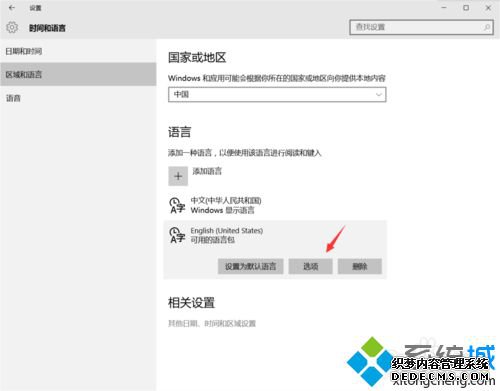Click 设置为默认语言 button
This screenshot has width=500, height=391.
[x=250, y=266]
